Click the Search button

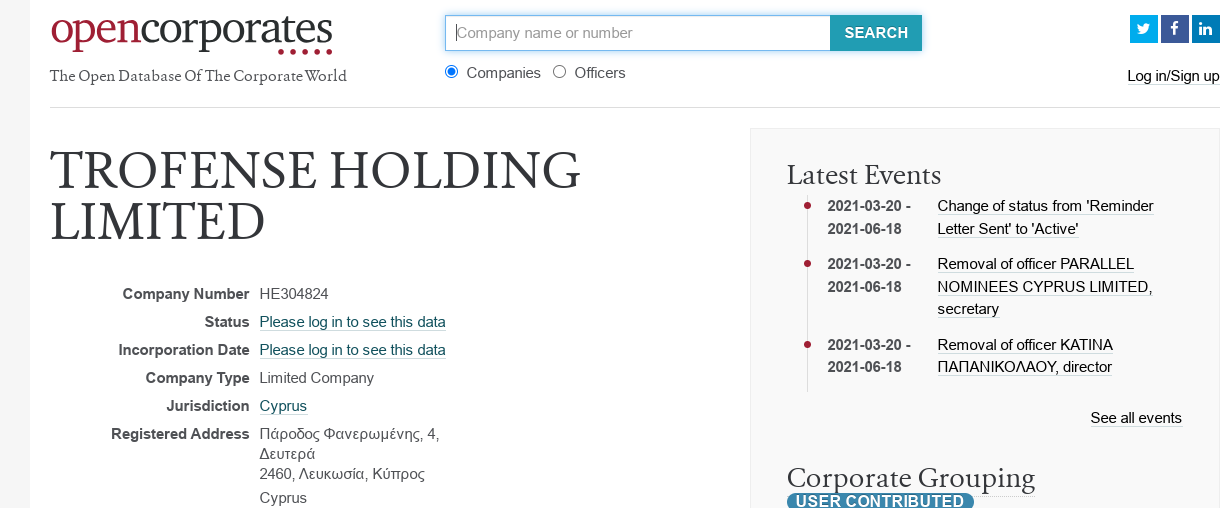tap(876, 33)
